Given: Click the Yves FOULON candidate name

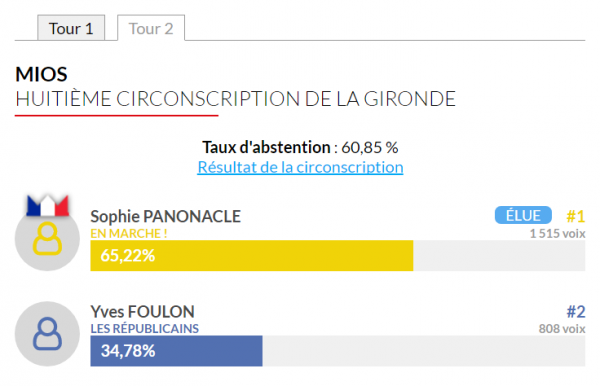Looking at the screenshot, I should click(142, 312).
